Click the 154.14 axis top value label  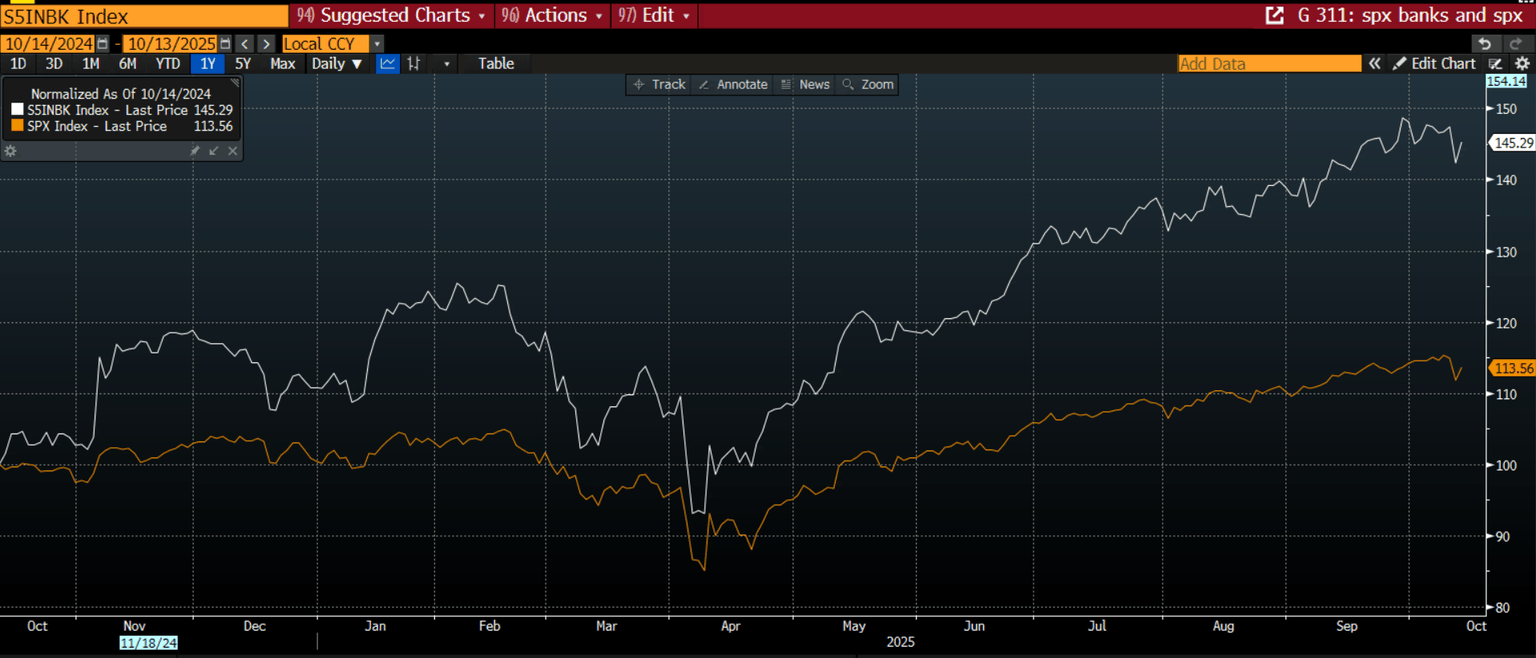tap(1507, 81)
